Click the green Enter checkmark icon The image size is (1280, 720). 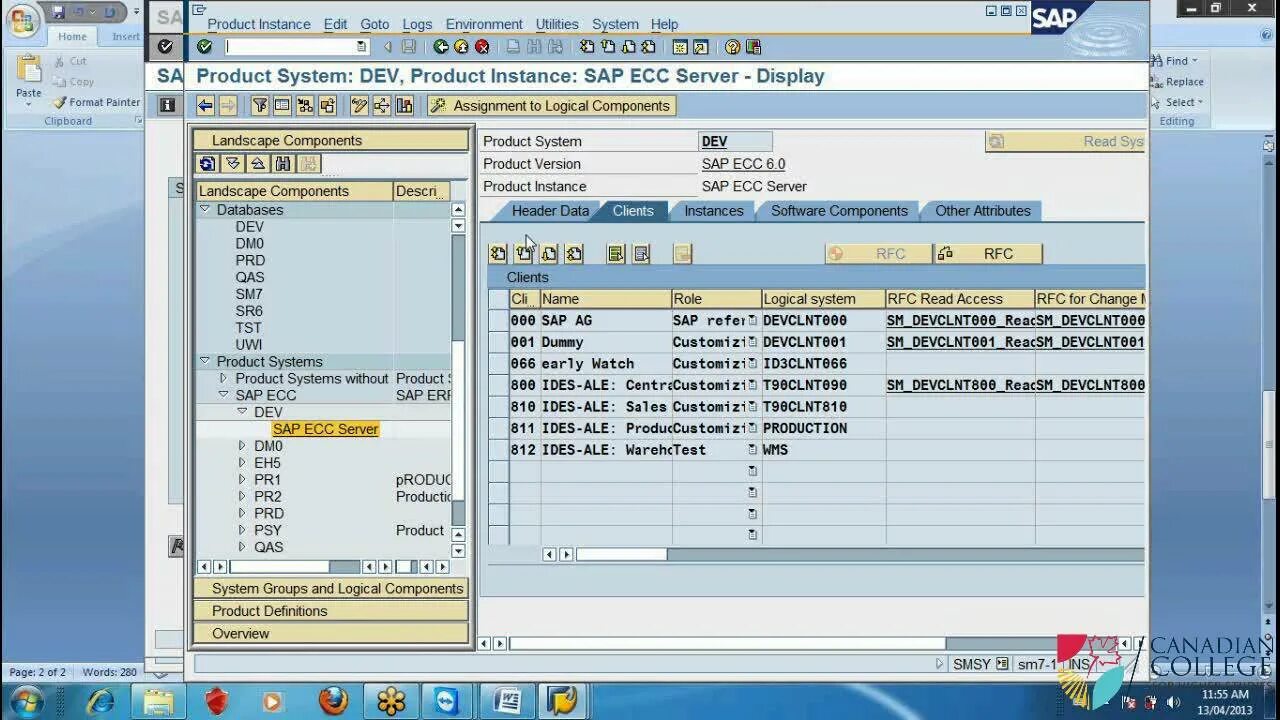pos(205,46)
